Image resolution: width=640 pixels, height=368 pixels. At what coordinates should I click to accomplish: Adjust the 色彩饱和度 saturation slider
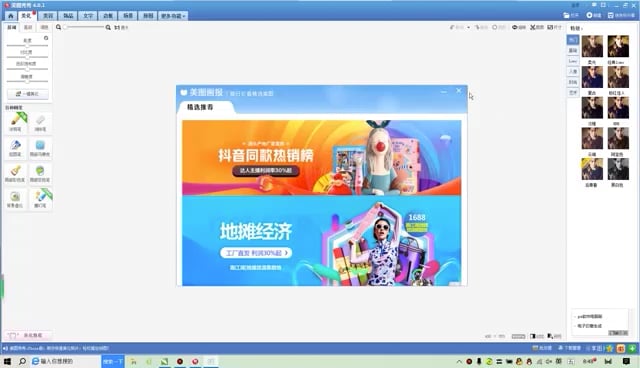pos(27,69)
